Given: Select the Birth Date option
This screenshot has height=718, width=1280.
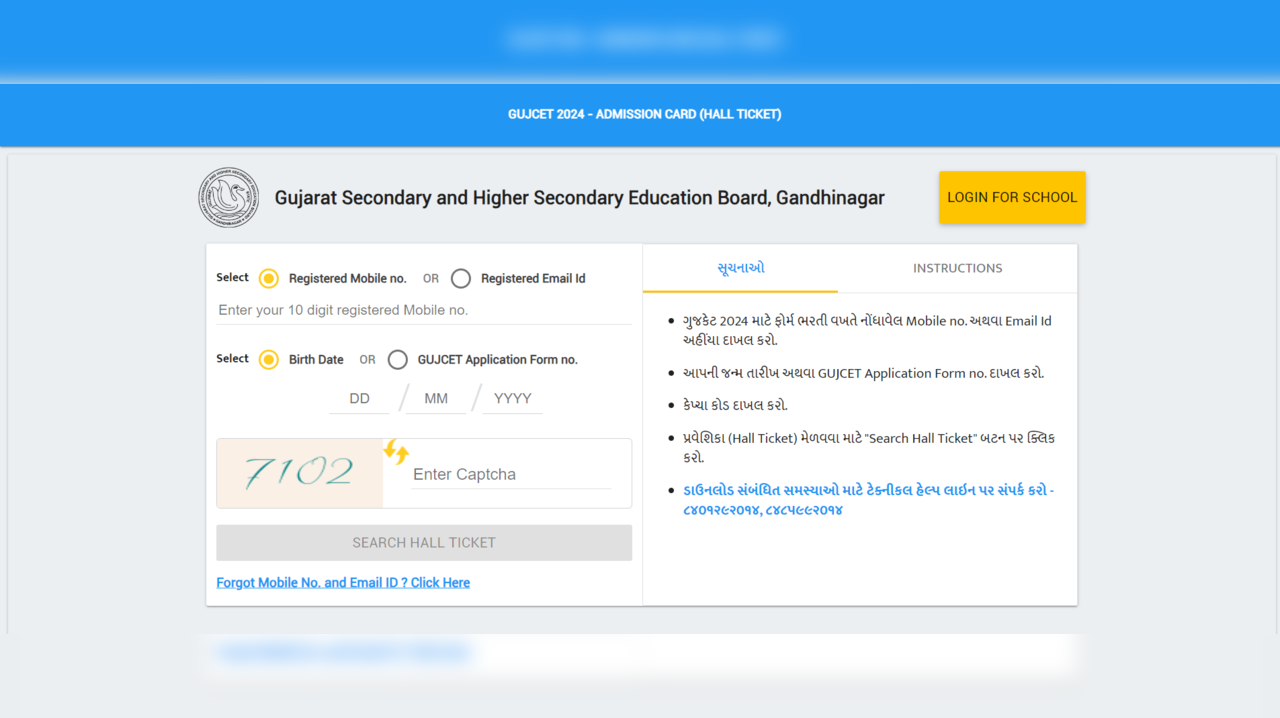Looking at the screenshot, I should 269,359.
